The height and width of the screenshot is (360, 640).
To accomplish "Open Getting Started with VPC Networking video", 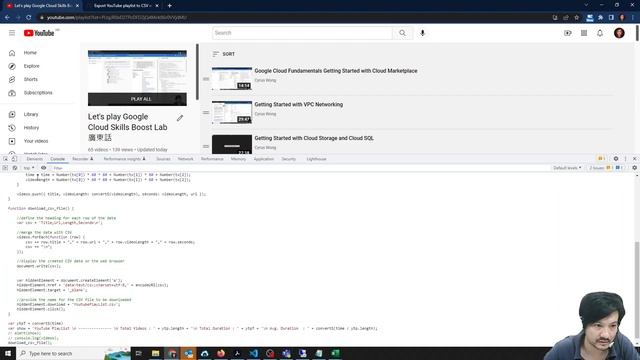I will [299, 104].
